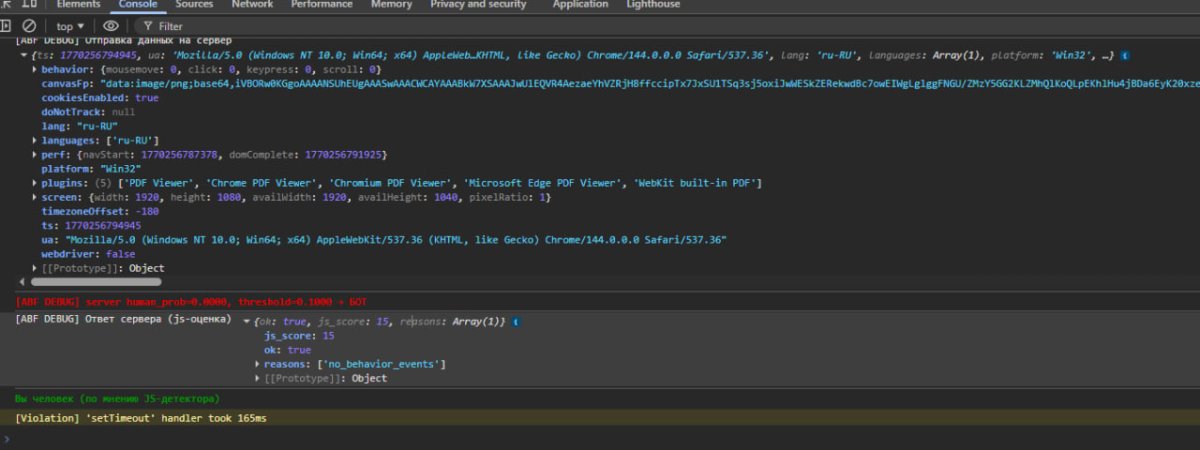This screenshot has height=450, width=1200.
Task: Collapse the logged object starting with ts
Action: (23, 55)
